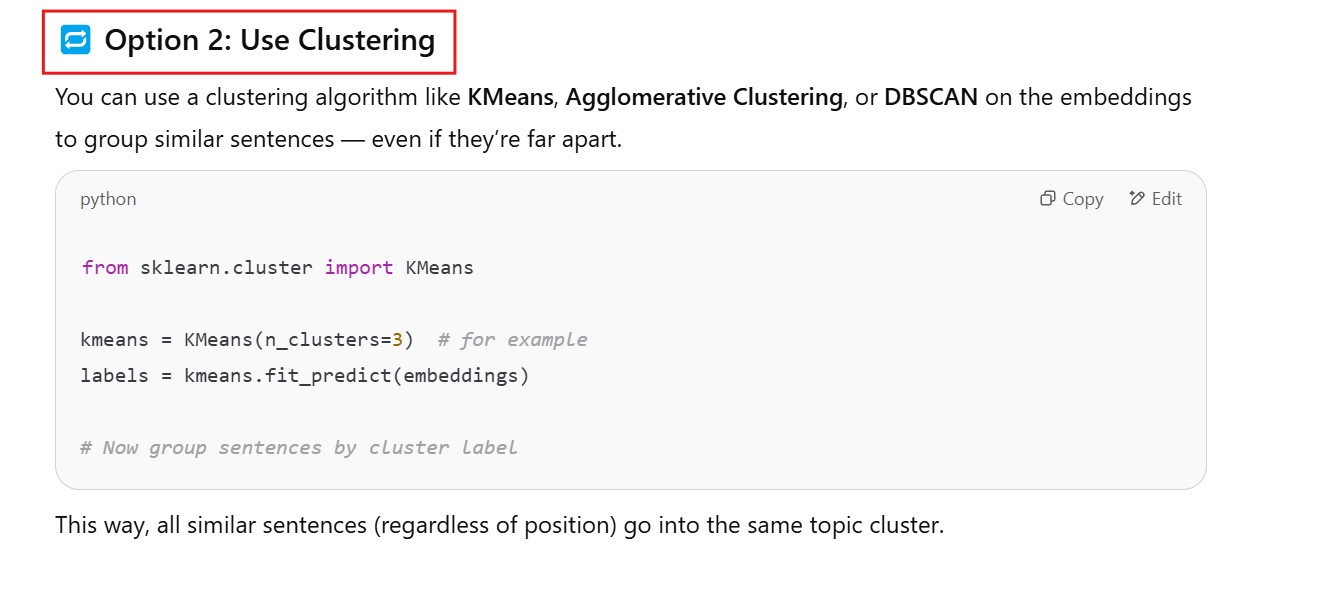
Task: Click the Edit pencil icon in the code block header
Action: pyautogui.click(x=1136, y=199)
